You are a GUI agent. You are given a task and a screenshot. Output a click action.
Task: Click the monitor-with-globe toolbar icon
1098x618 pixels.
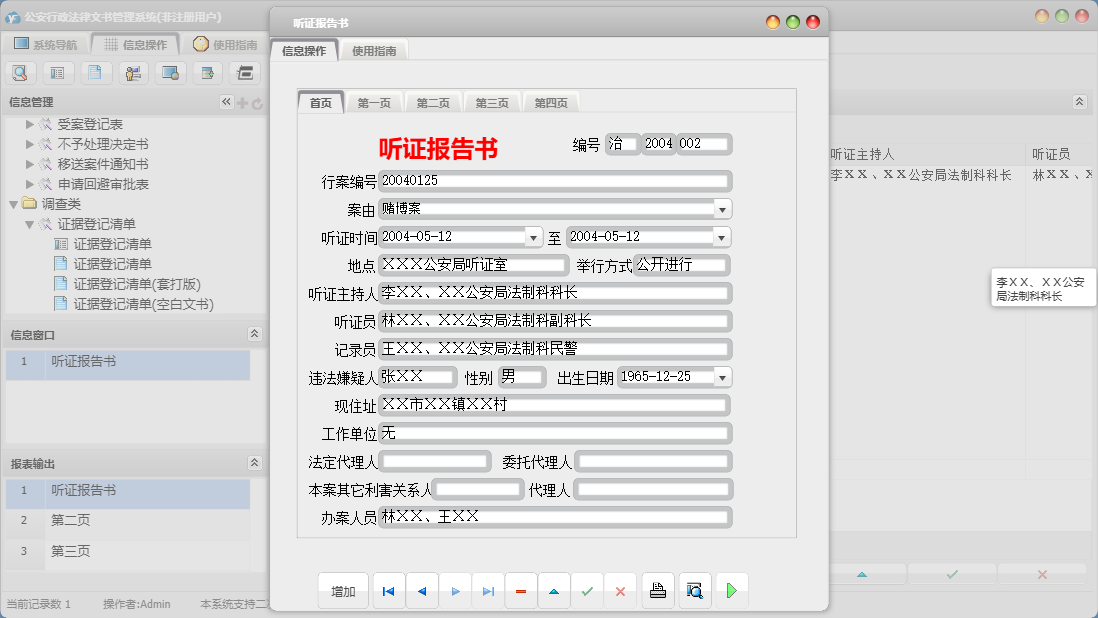170,72
